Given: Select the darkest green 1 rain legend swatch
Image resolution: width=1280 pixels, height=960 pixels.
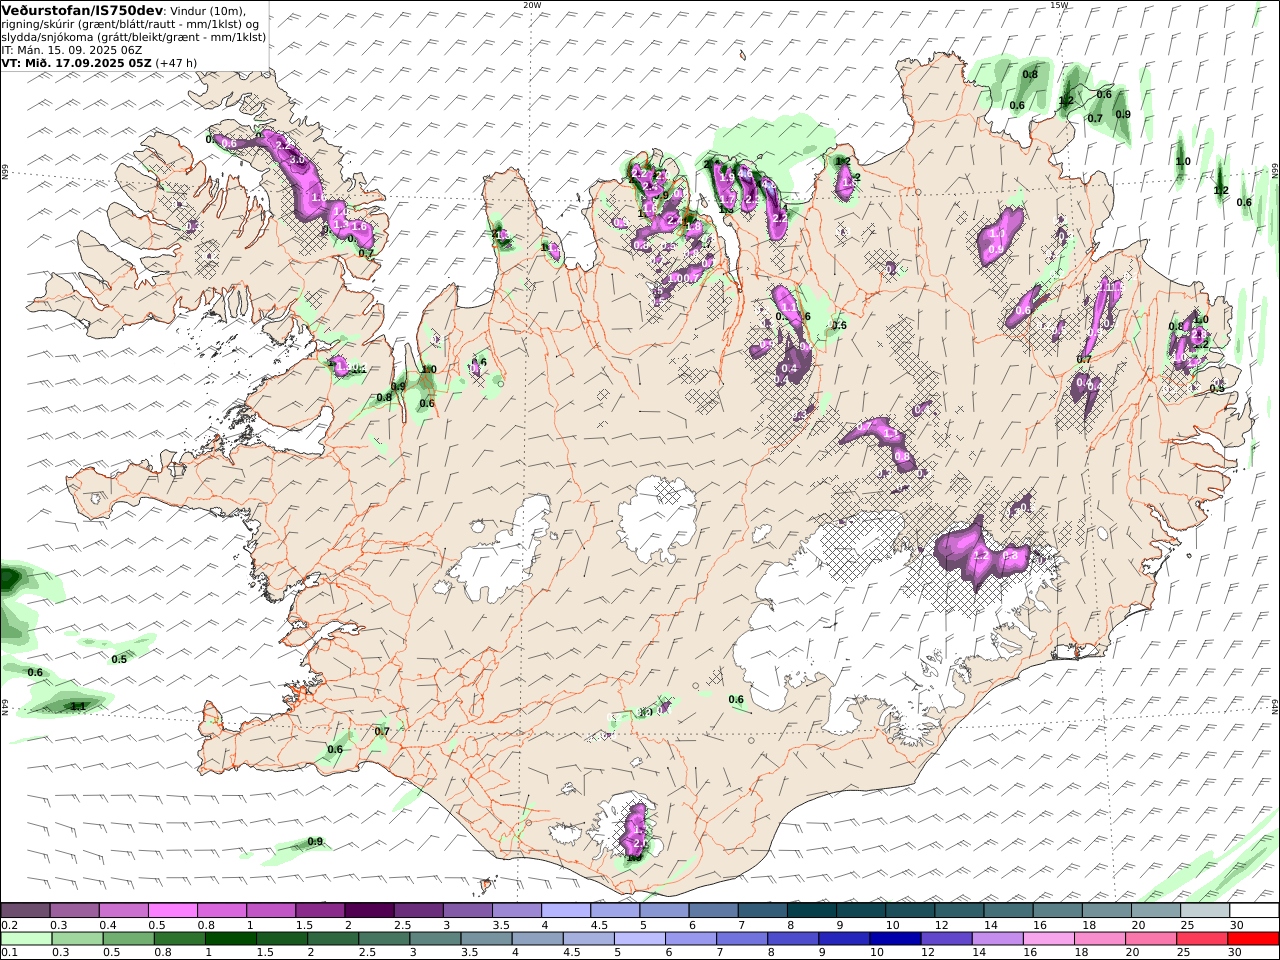Looking at the screenshot, I should [x=230, y=939].
